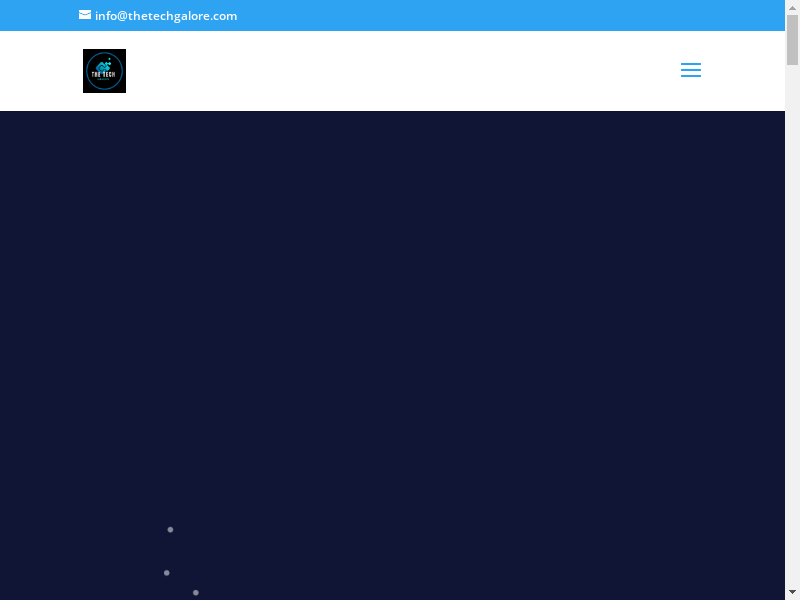This screenshot has height=600, width=800.
Task: Click the scrollbar up arrow
Action: (x=792, y=7)
